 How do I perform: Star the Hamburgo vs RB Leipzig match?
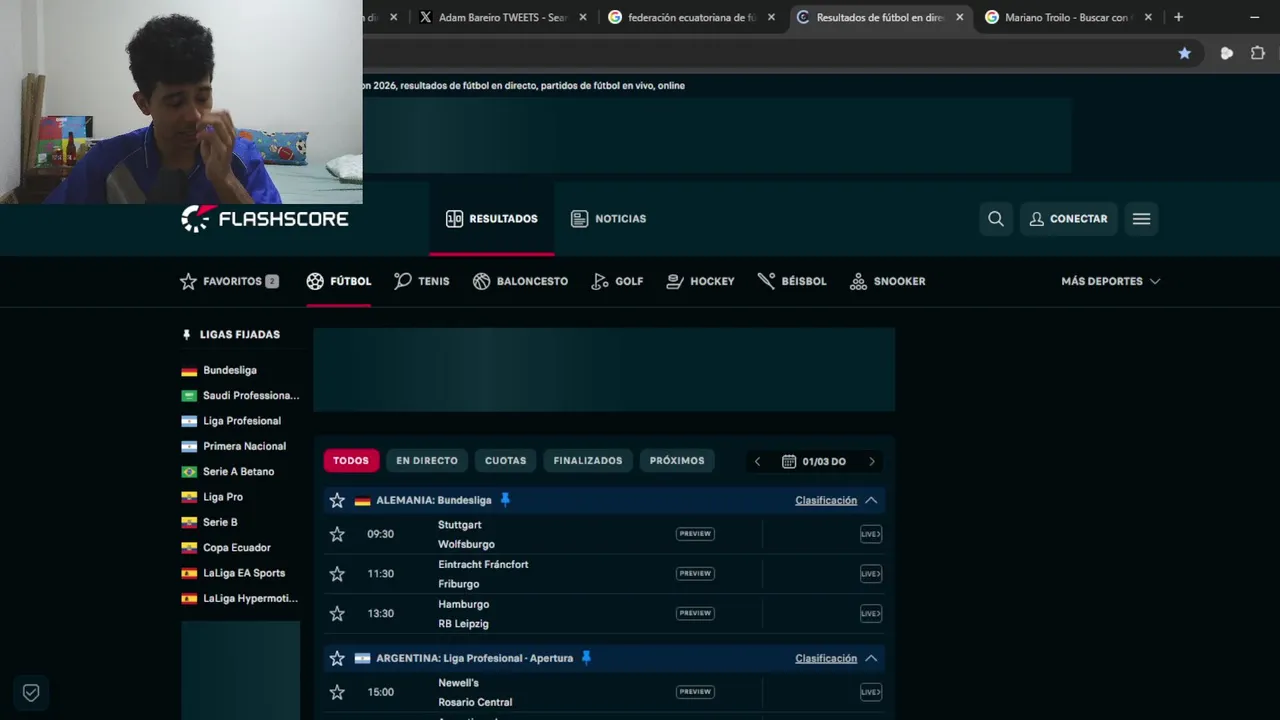tap(337, 613)
